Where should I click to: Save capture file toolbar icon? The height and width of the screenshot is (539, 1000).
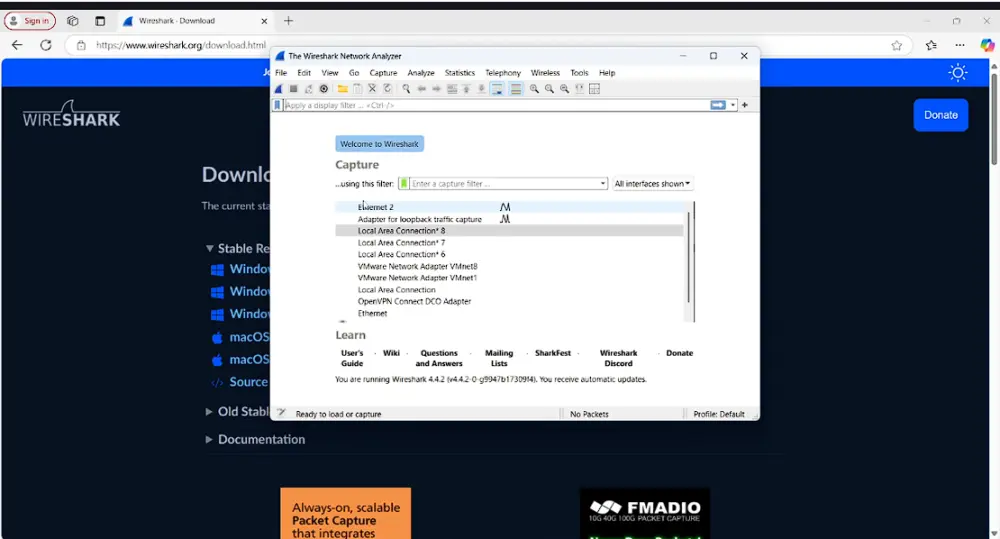click(358, 89)
